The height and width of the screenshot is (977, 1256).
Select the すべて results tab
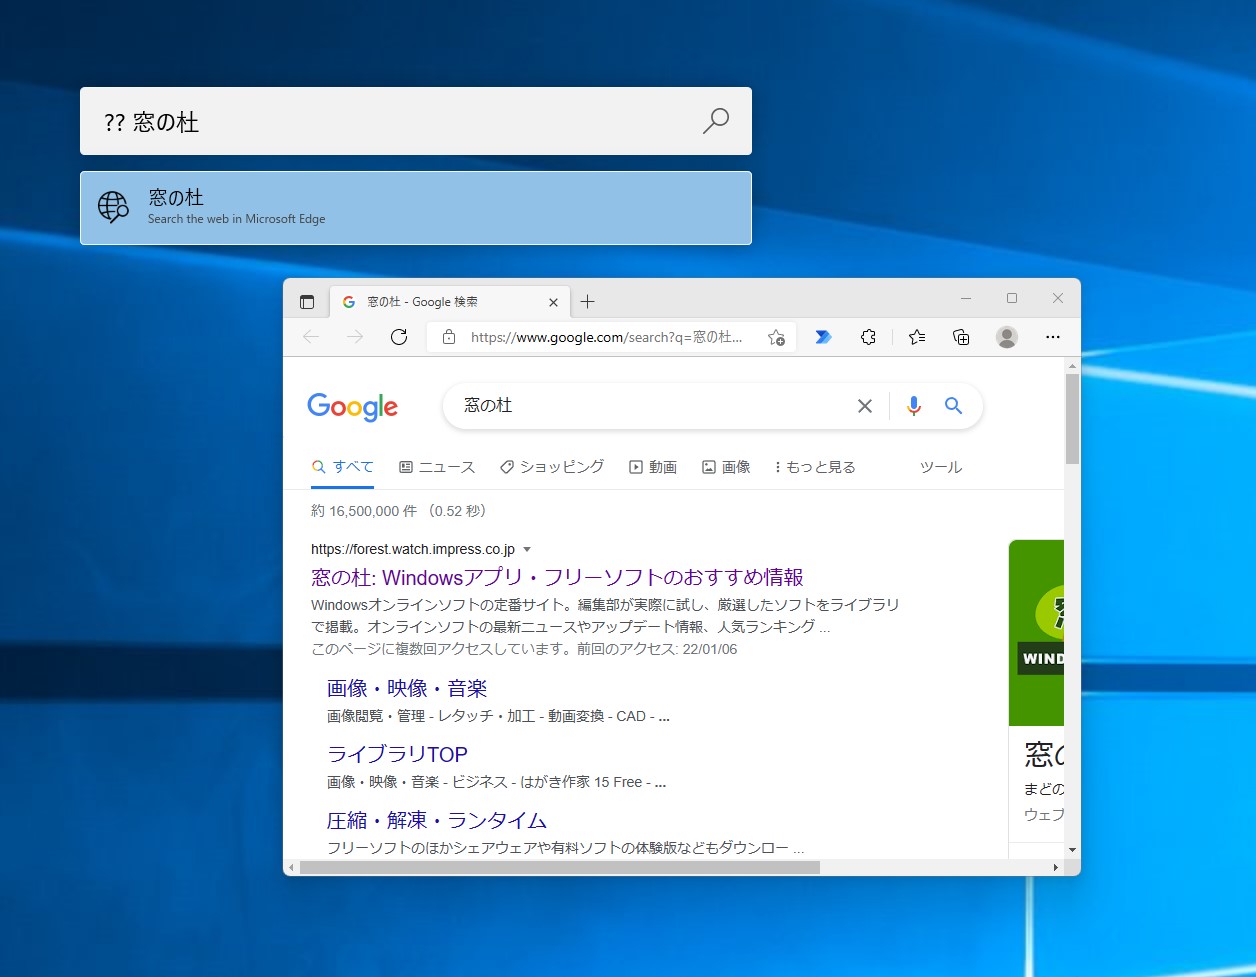pos(342,467)
